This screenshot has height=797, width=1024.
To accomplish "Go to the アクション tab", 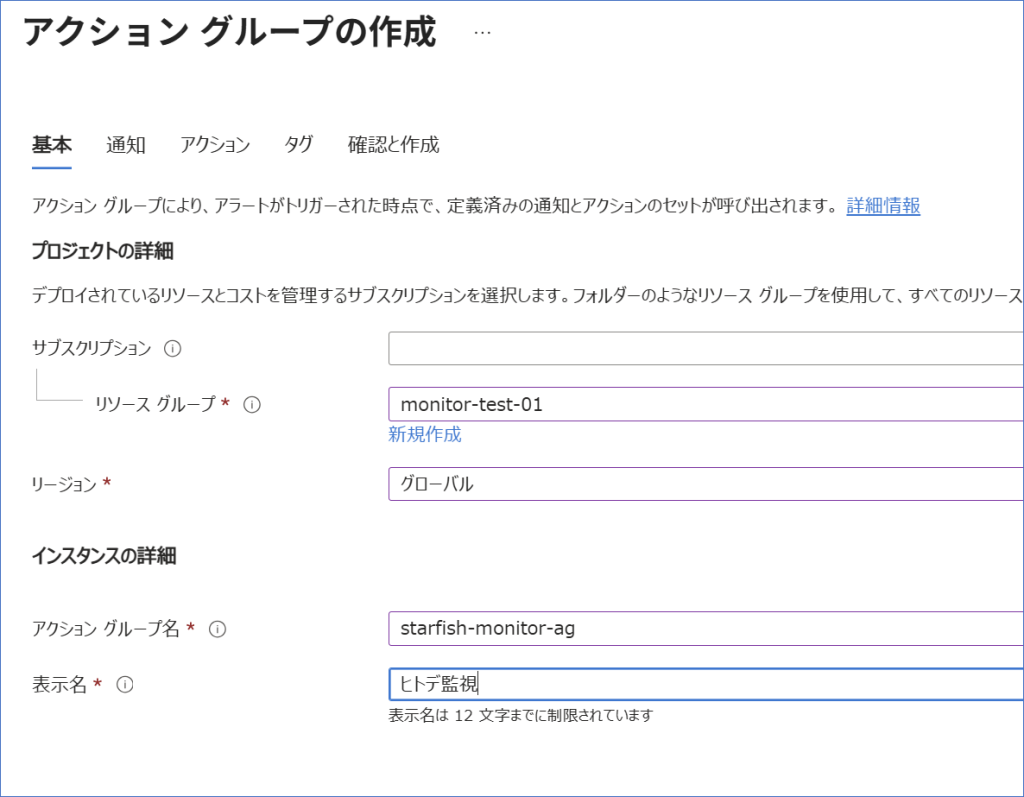I will (x=215, y=145).
